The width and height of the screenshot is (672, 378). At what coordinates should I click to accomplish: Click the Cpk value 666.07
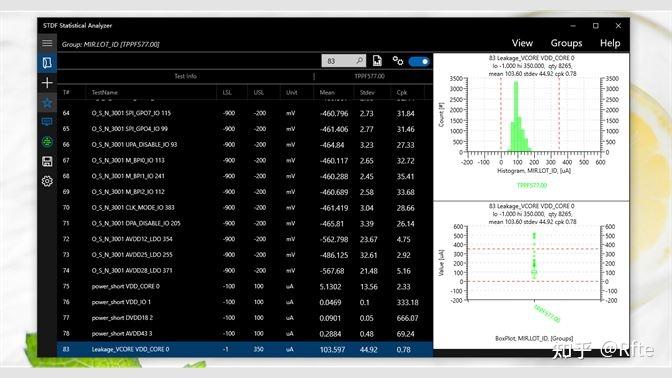click(x=407, y=318)
